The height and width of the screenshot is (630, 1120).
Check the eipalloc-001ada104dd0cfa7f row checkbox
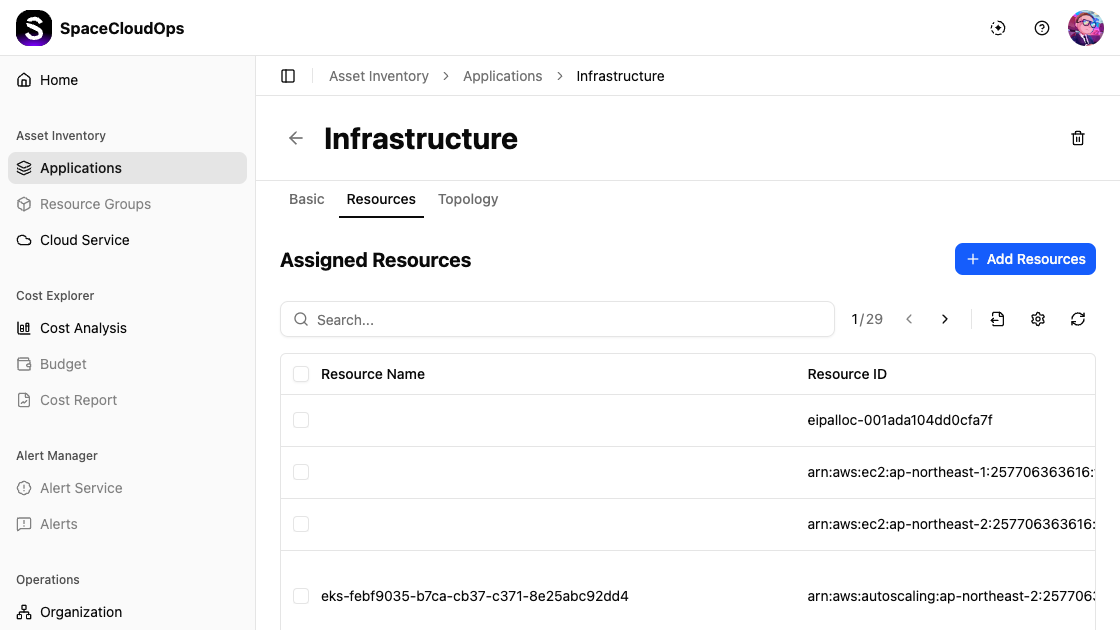tap(301, 420)
